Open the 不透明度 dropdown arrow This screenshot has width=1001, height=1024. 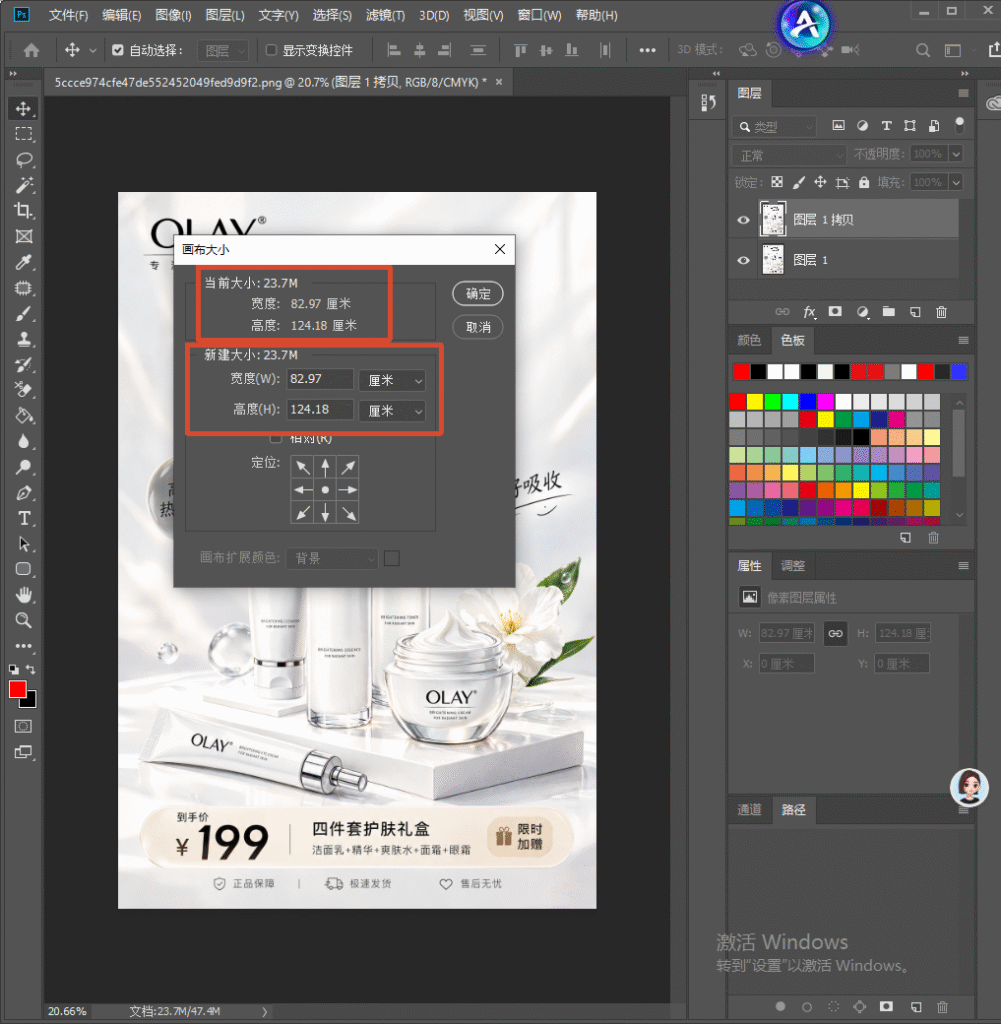(956, 154)
